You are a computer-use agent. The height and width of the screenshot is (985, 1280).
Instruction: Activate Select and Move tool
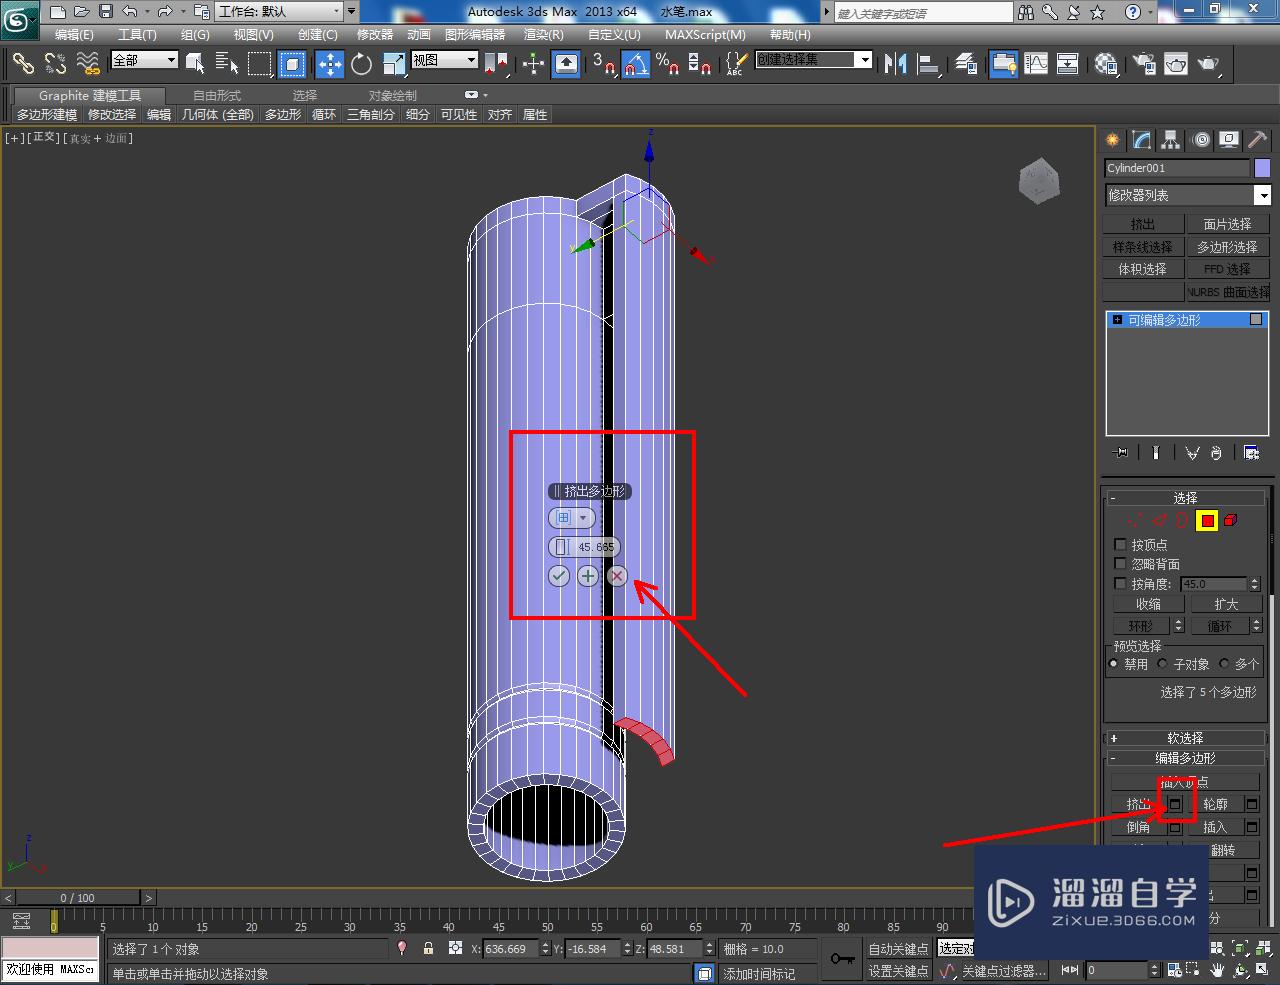[329, 64]
